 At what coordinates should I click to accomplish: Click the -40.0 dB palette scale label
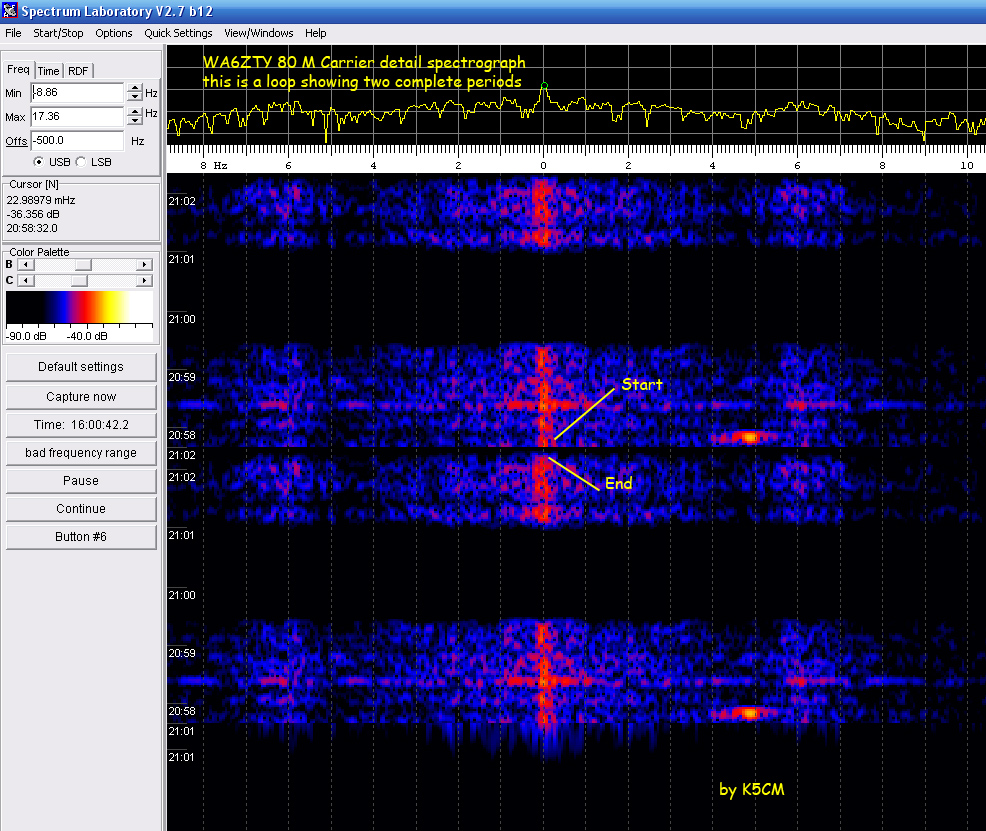coord(87,336)
